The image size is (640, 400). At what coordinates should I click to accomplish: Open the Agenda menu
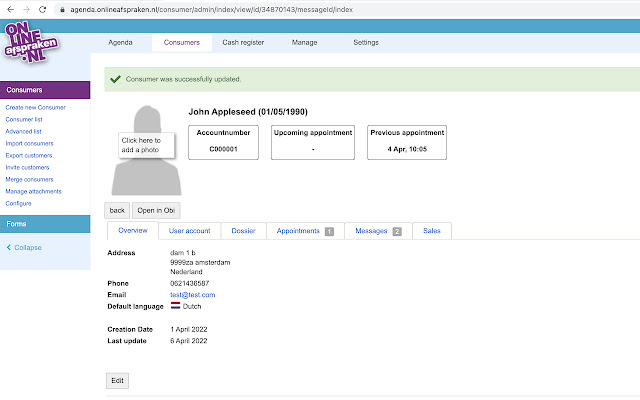point(120,42)
